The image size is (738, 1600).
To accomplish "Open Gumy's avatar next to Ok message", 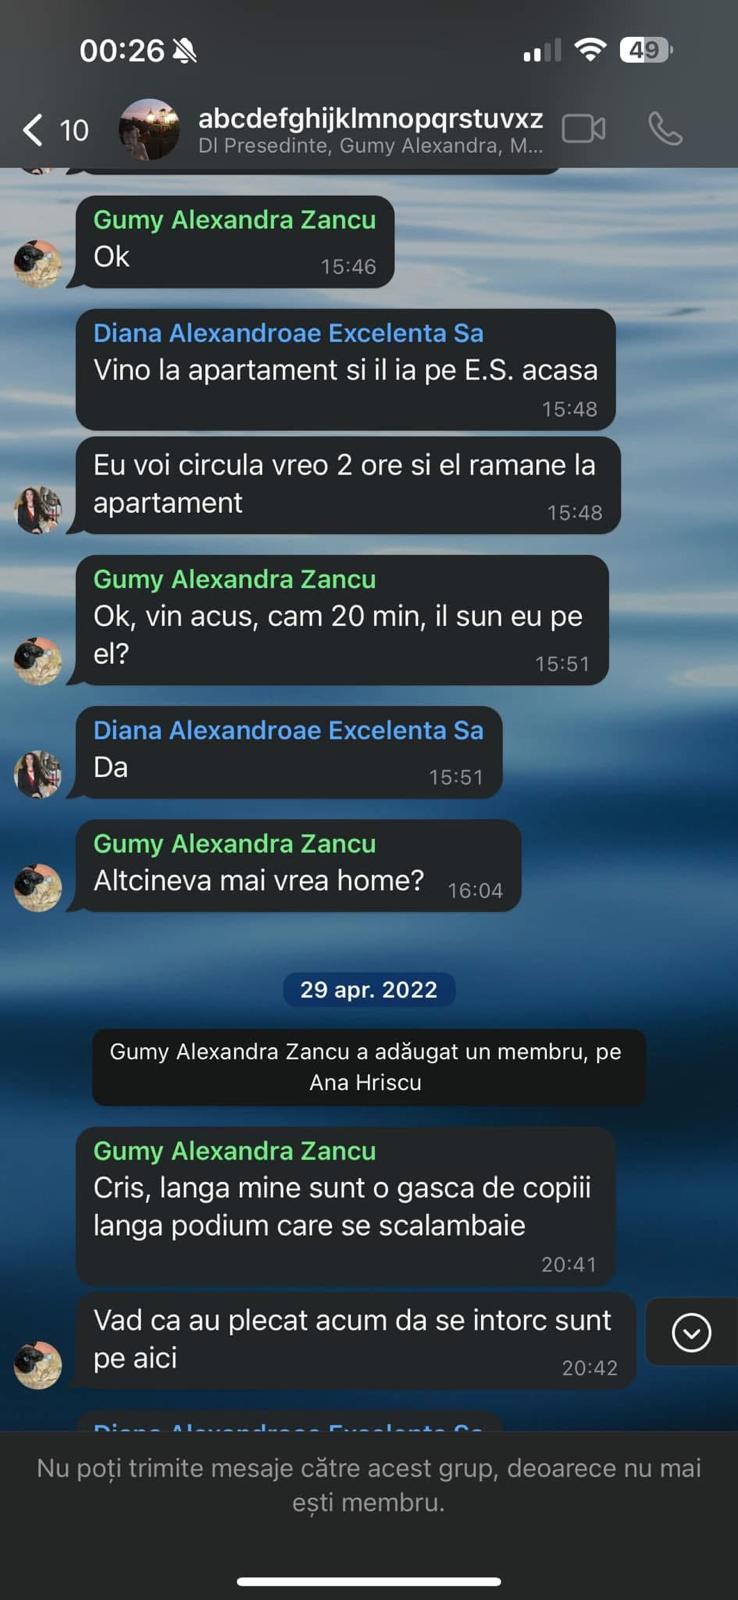I will (x=38, y=263).
